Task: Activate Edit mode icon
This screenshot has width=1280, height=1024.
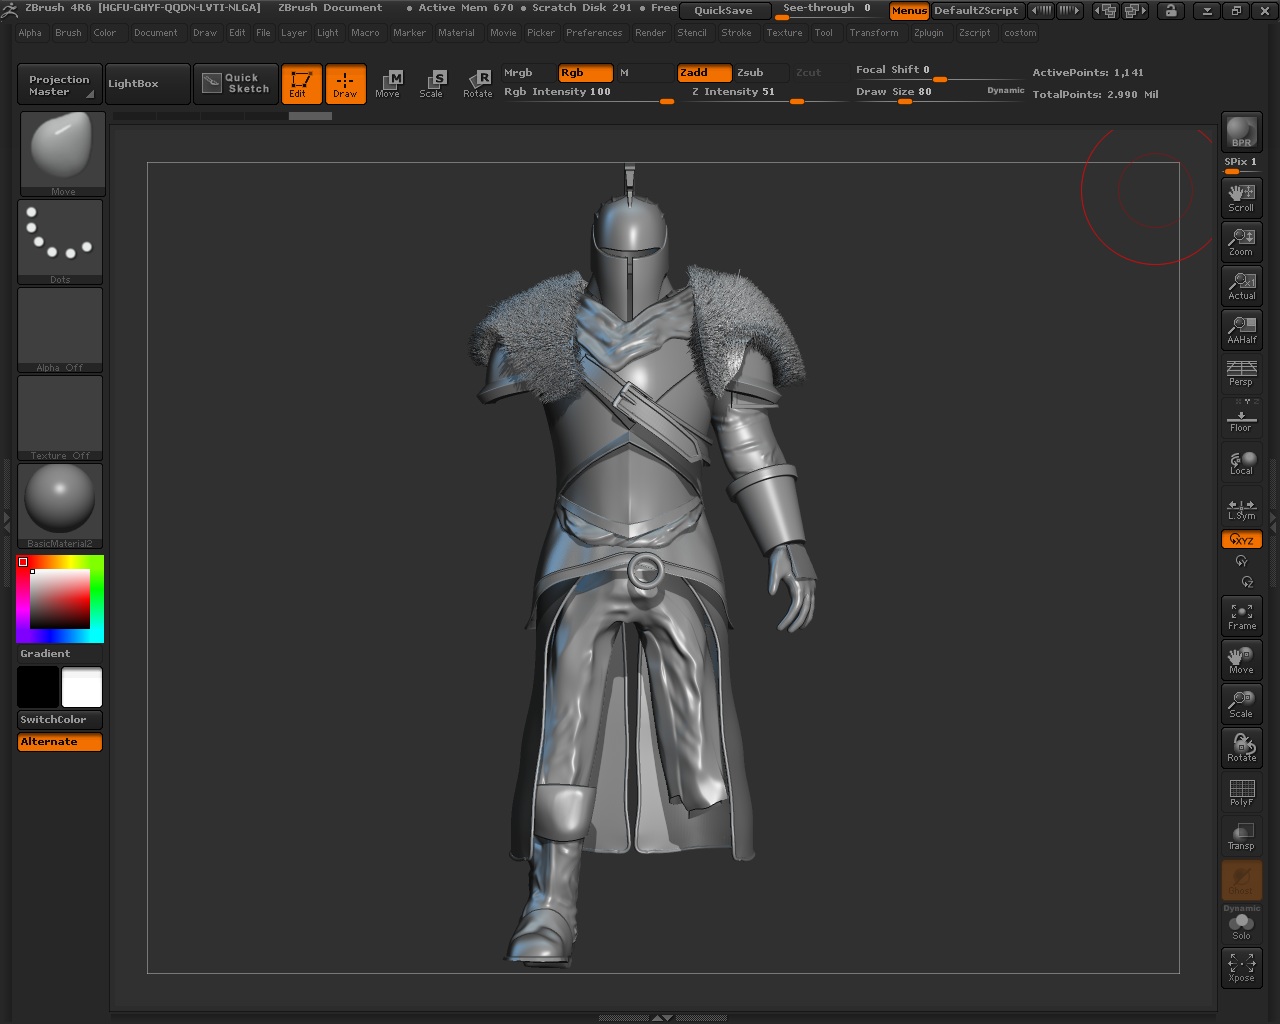Action: coord(301,84)
